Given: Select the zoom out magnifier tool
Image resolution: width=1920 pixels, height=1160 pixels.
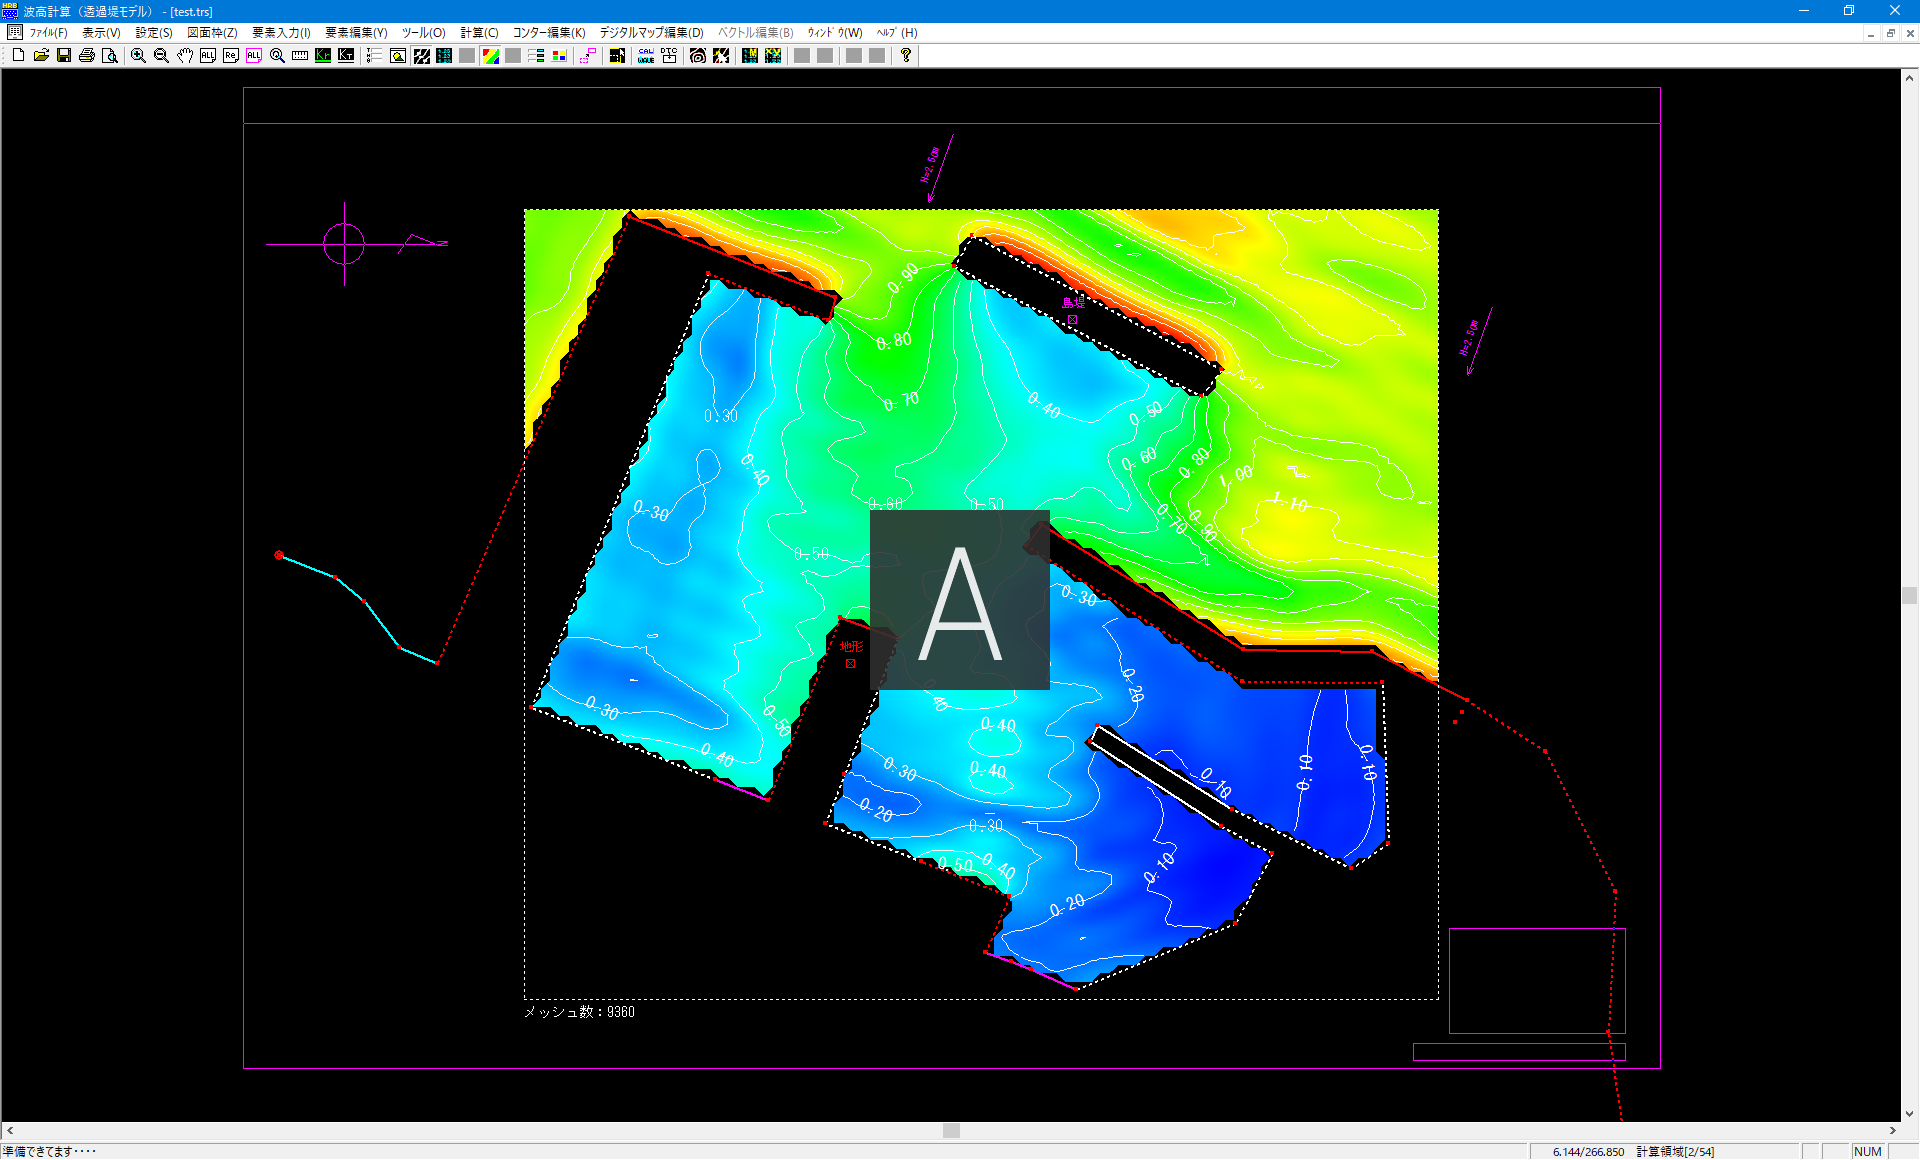Looking at the screenshot, I should [161, 56].
